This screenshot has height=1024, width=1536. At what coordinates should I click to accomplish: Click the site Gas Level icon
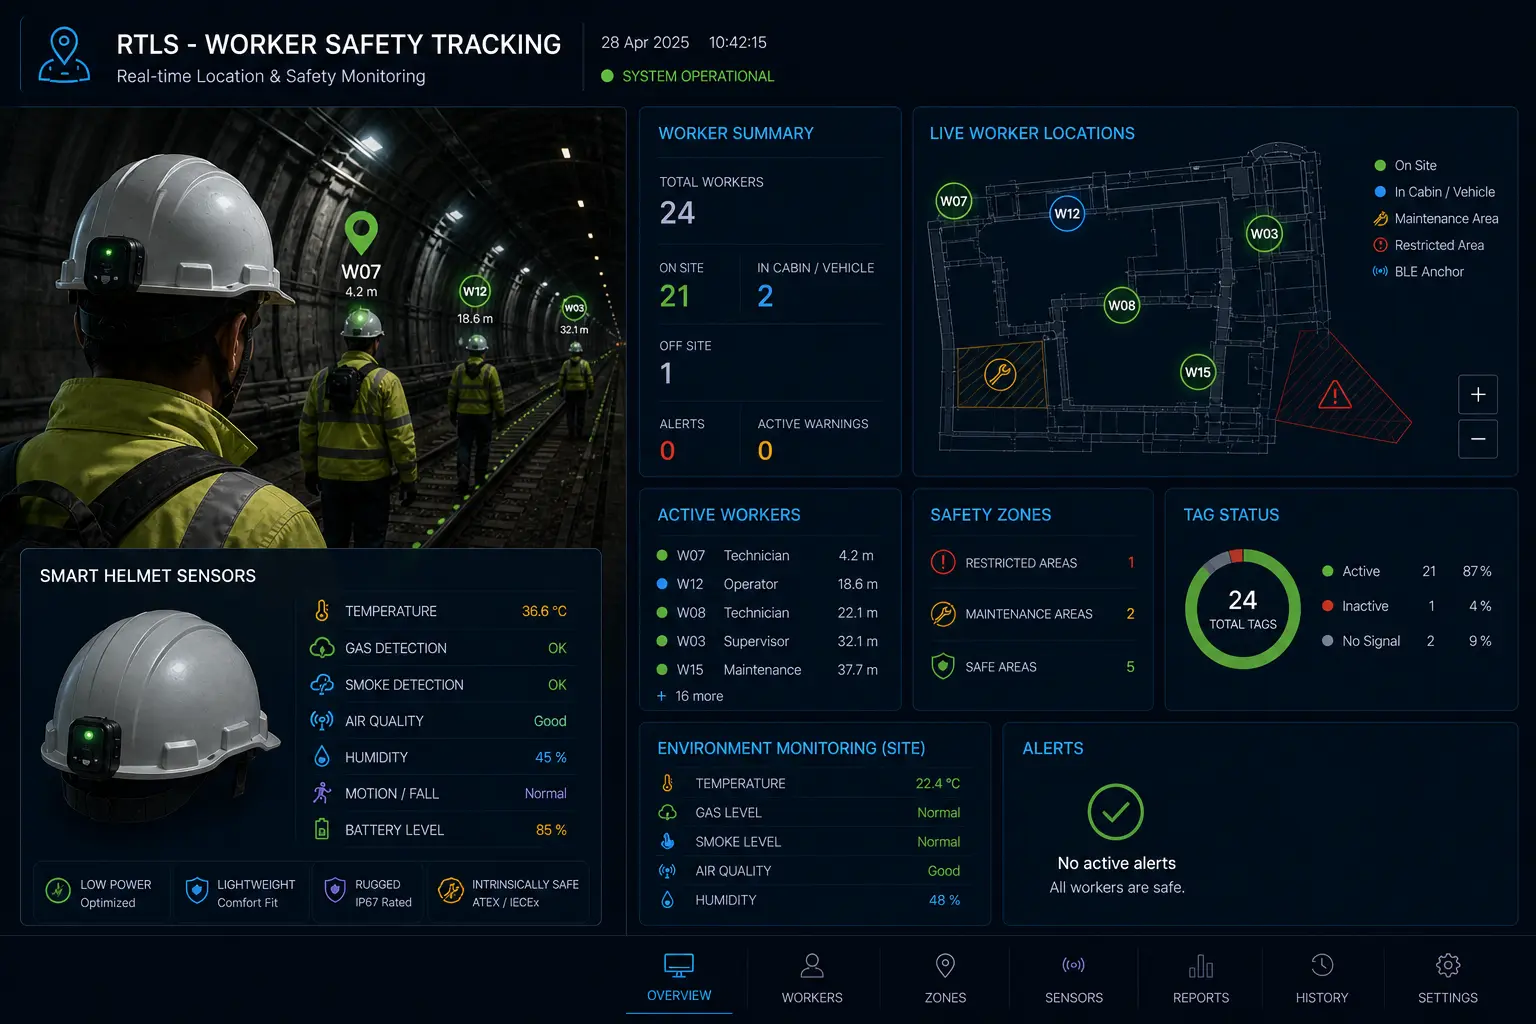pyautogui.click(x=667, y=812)
